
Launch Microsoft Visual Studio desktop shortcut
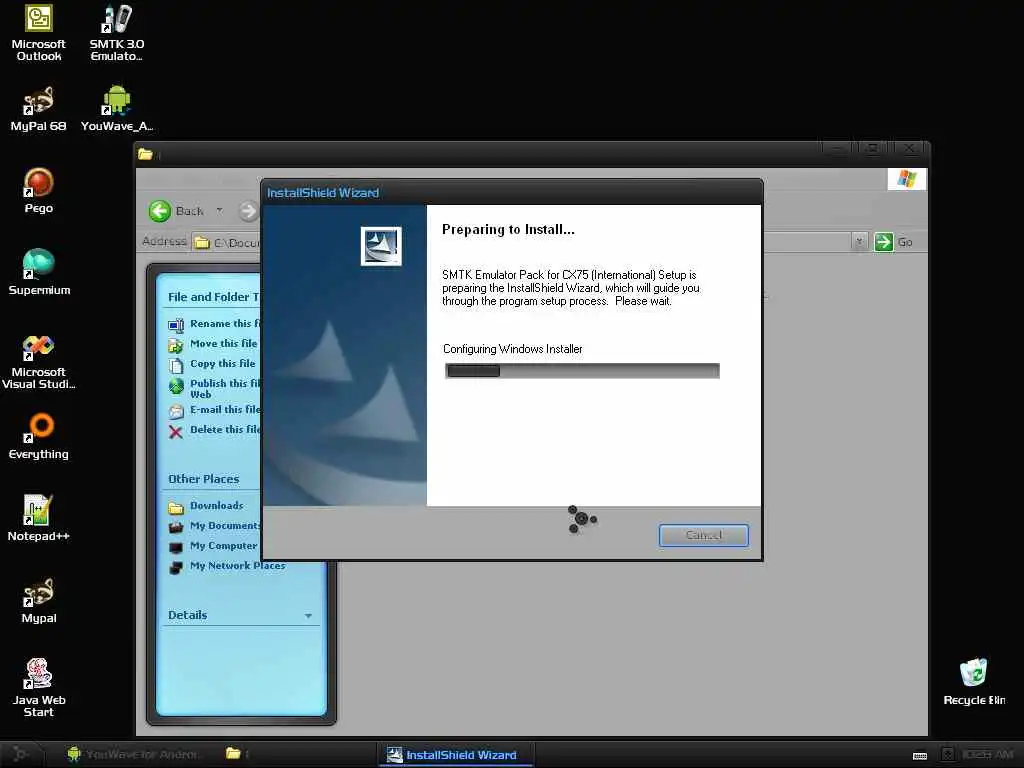pos(39,361)
